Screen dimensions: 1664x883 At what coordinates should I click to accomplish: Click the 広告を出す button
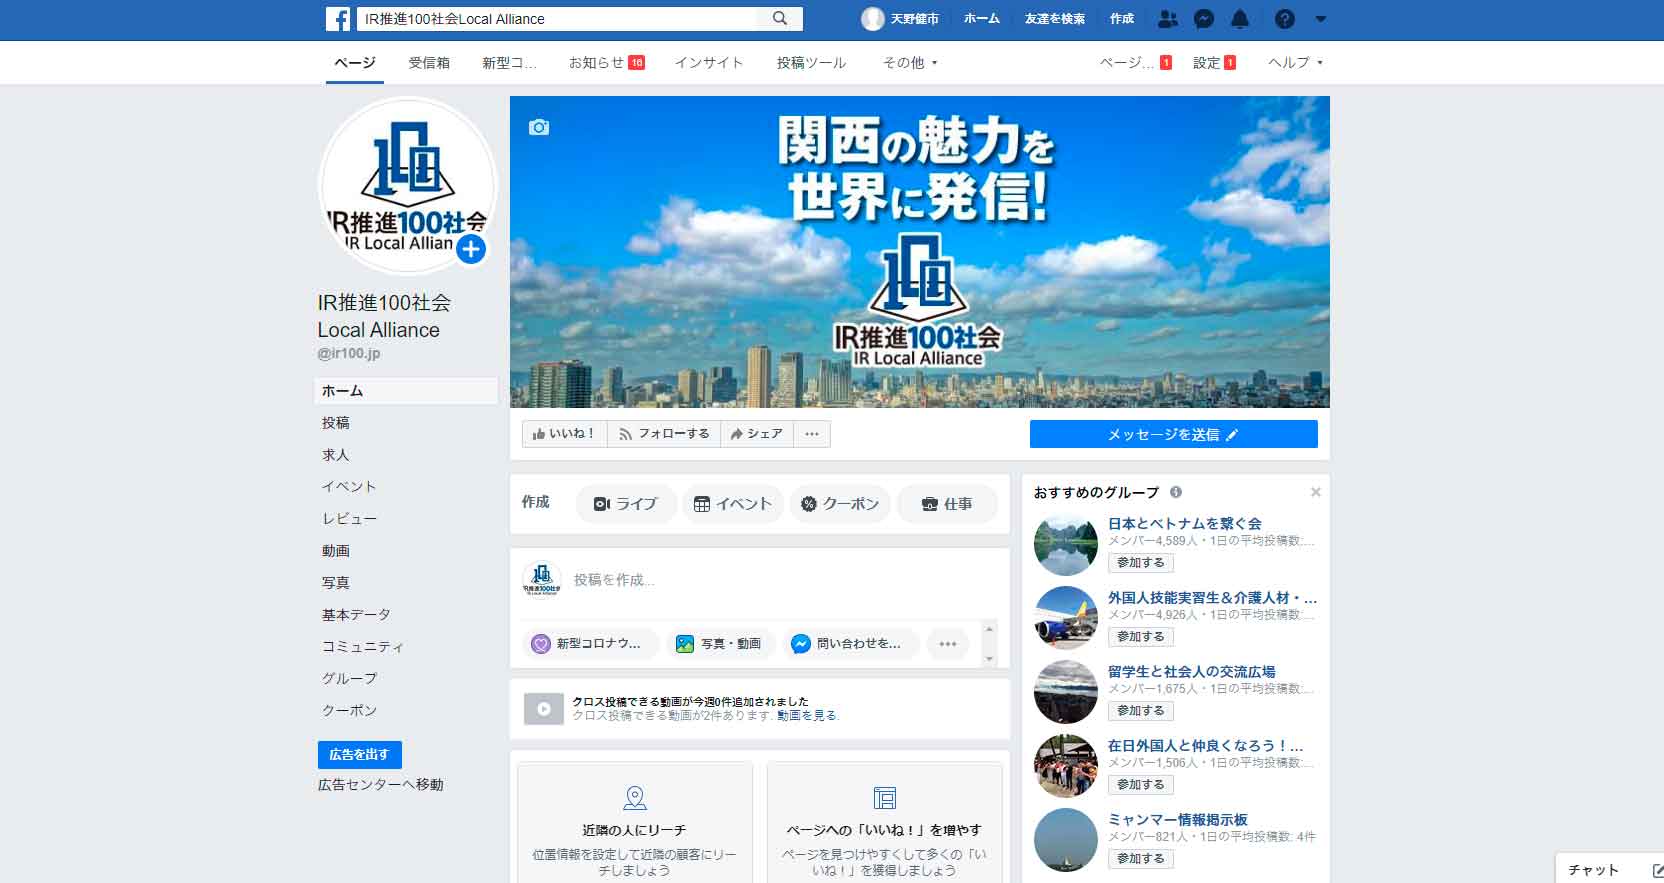(359, 754)
